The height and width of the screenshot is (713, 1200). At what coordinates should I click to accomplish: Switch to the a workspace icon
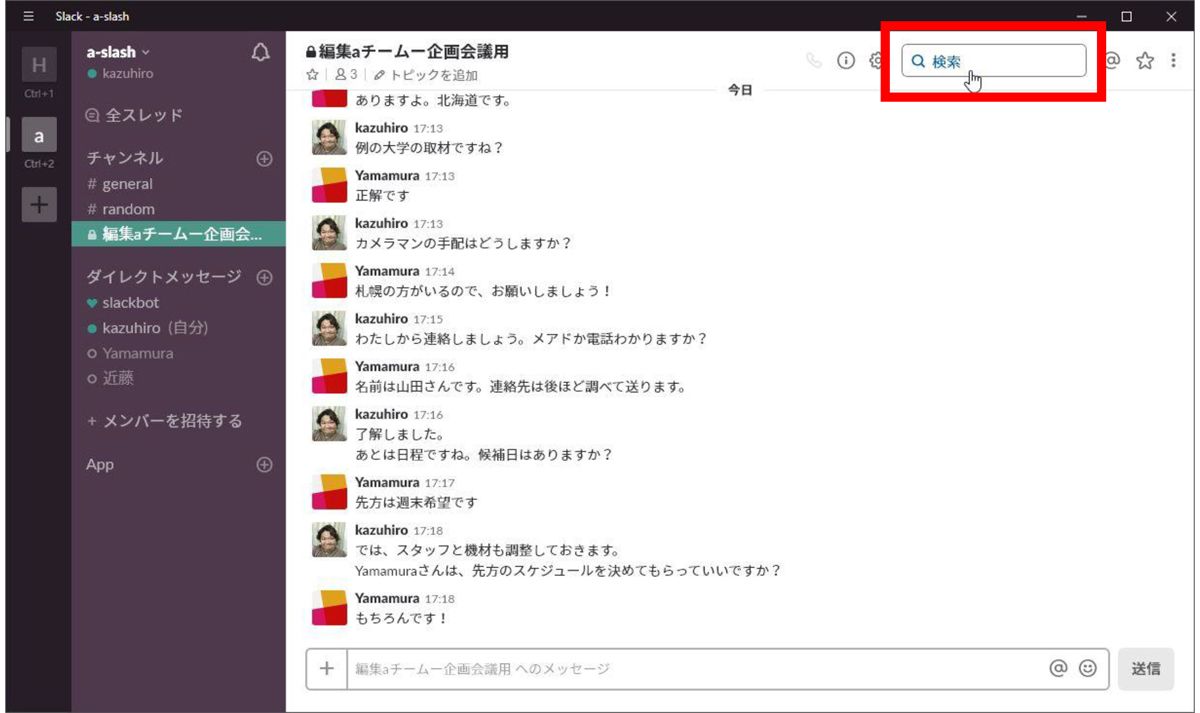39,135
